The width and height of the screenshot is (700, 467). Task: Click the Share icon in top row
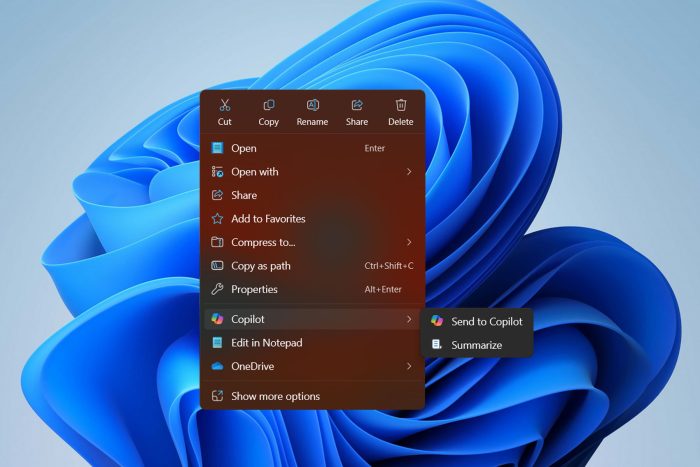[x=357, y=105]
